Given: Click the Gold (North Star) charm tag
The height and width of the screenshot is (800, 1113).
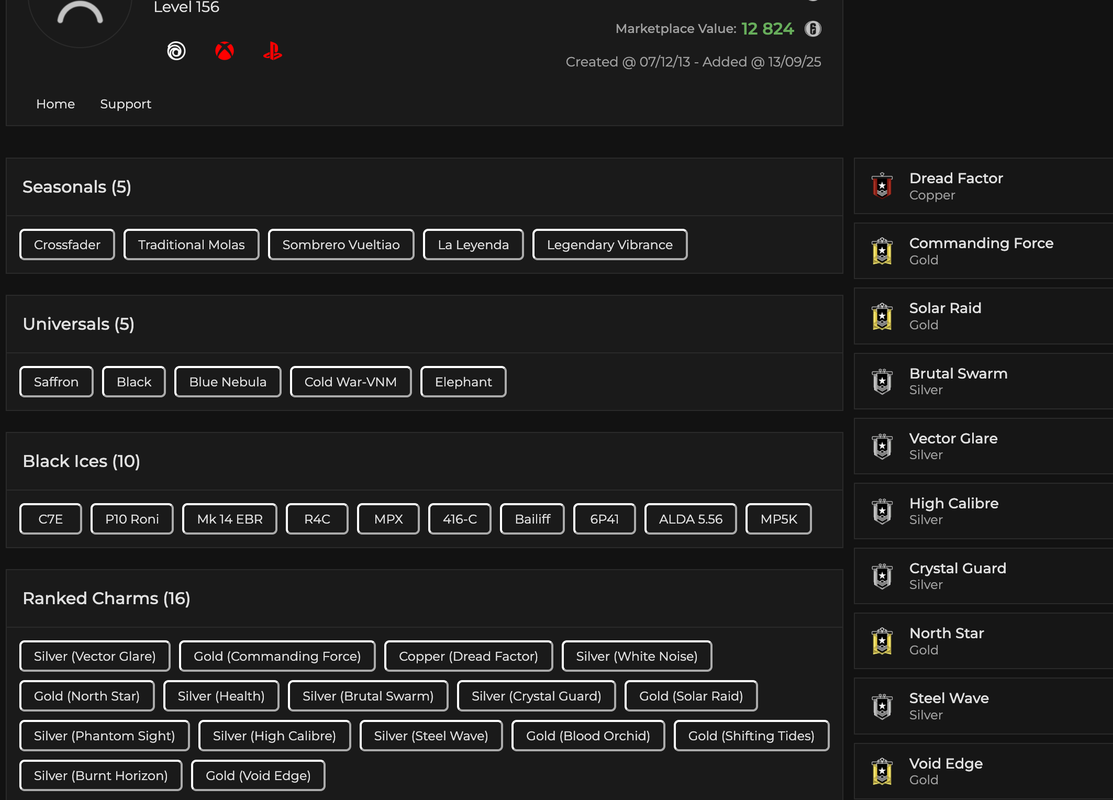Looking at the screenshot, I should [x=87, y=696].
